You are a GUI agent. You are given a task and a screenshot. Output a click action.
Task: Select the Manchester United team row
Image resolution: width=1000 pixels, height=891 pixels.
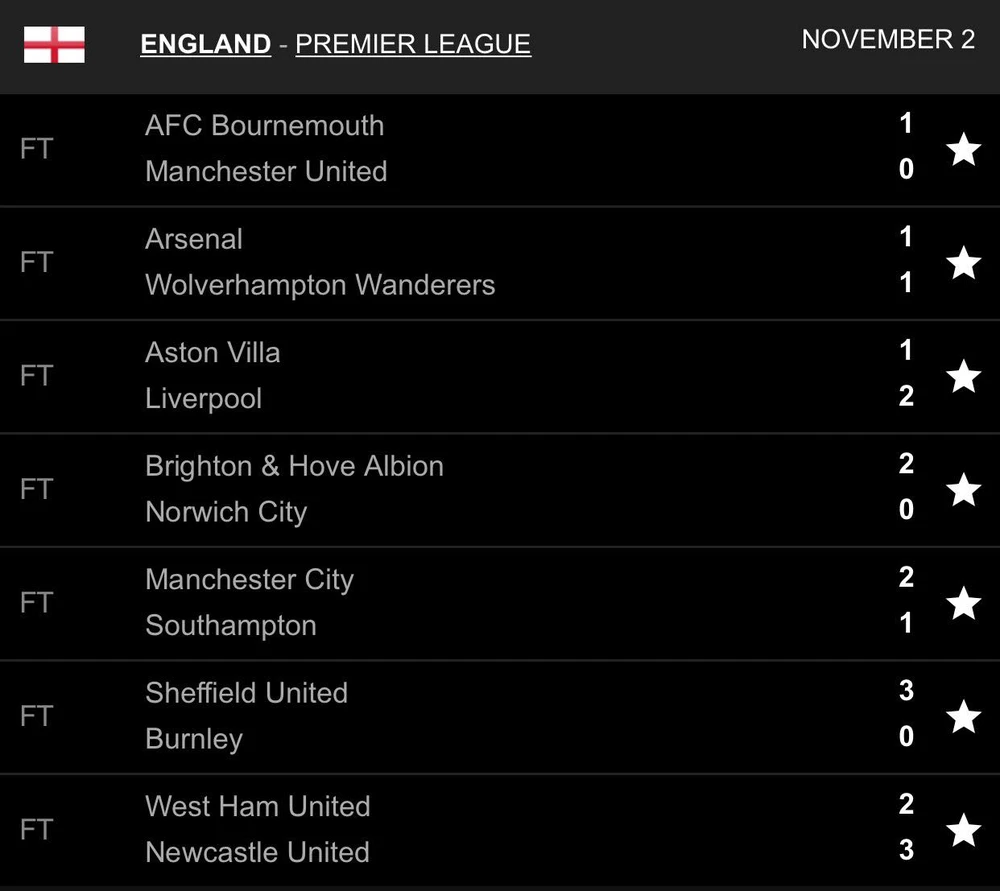(x=266, y=172)
